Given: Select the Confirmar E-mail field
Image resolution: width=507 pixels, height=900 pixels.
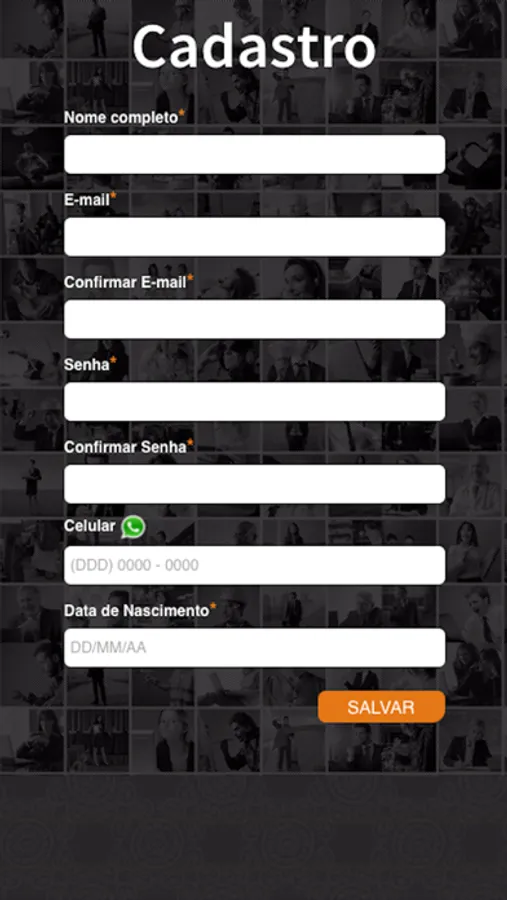Looking at the screenshot, I should coord(254,319).
